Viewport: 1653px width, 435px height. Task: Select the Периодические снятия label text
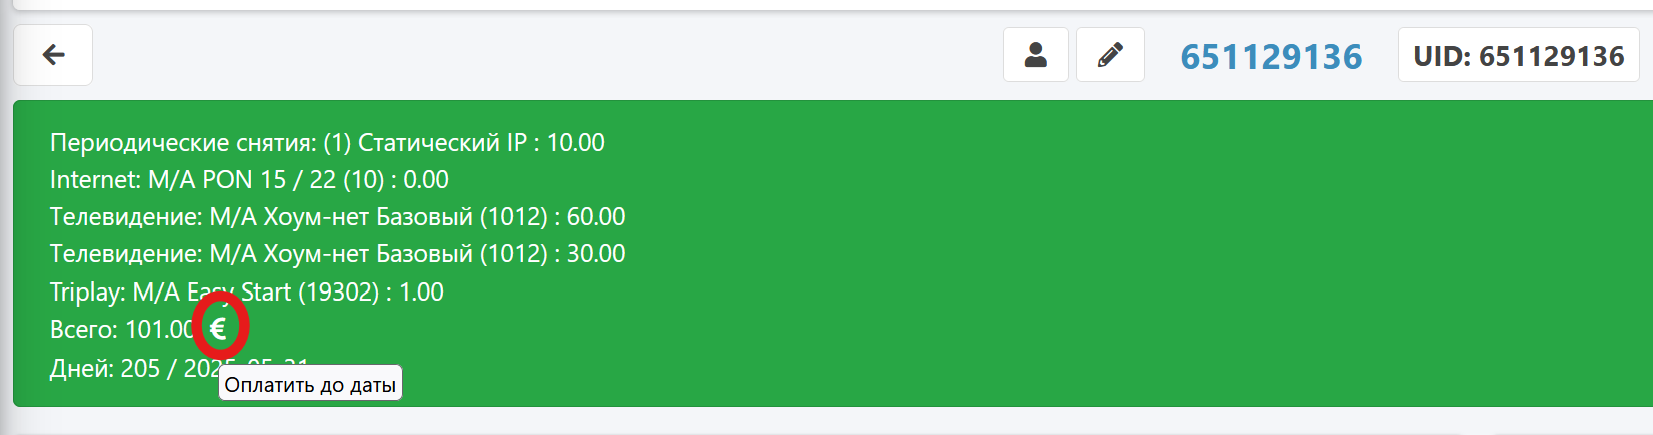click(183, 142)
